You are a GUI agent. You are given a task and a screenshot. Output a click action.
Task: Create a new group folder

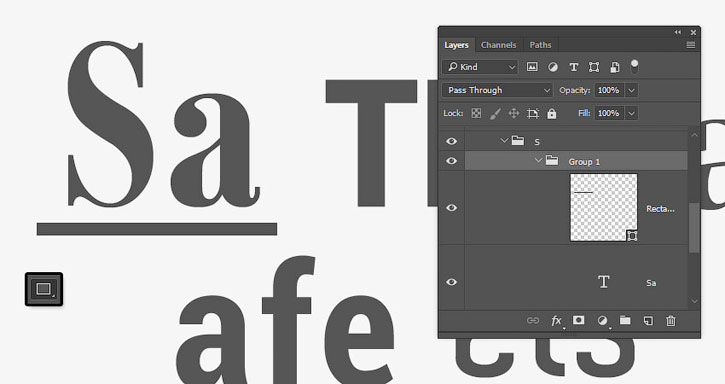pos(625,320)
